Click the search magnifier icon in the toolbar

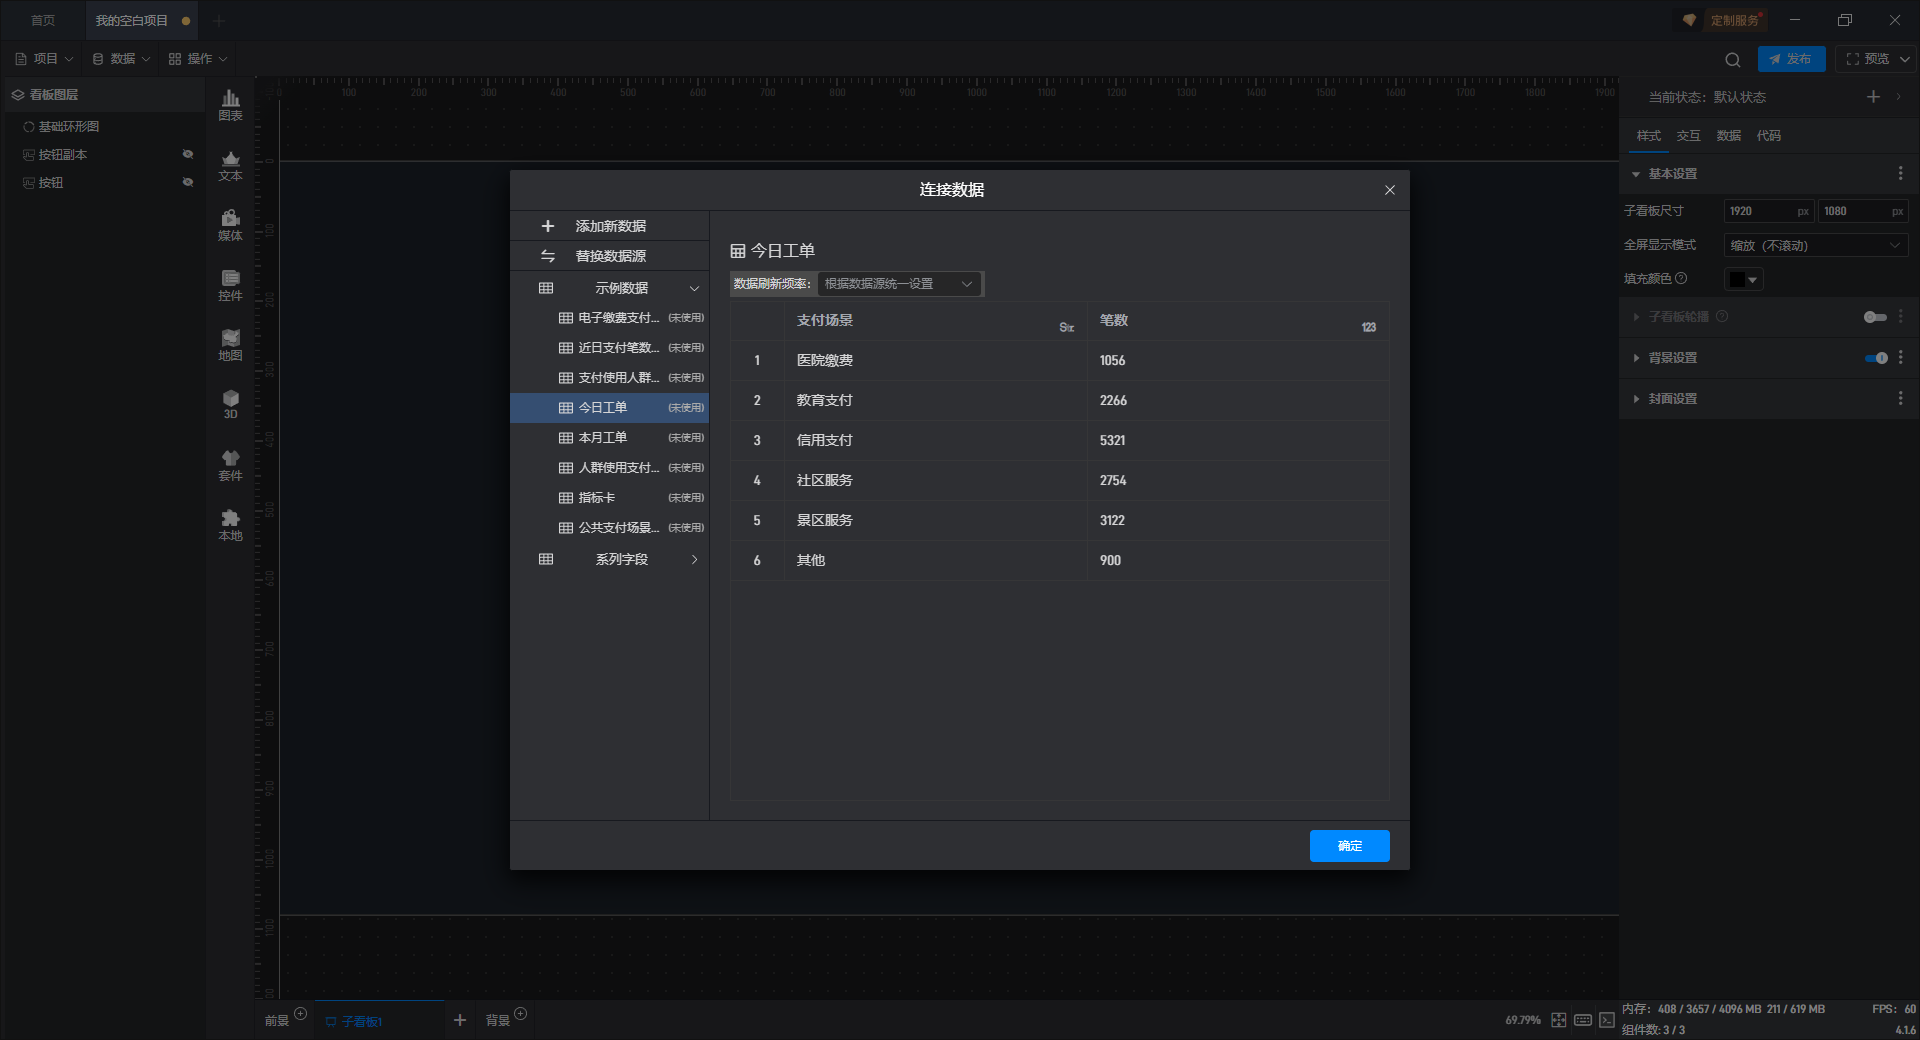pyautogui.click(x=1733, y=59)
